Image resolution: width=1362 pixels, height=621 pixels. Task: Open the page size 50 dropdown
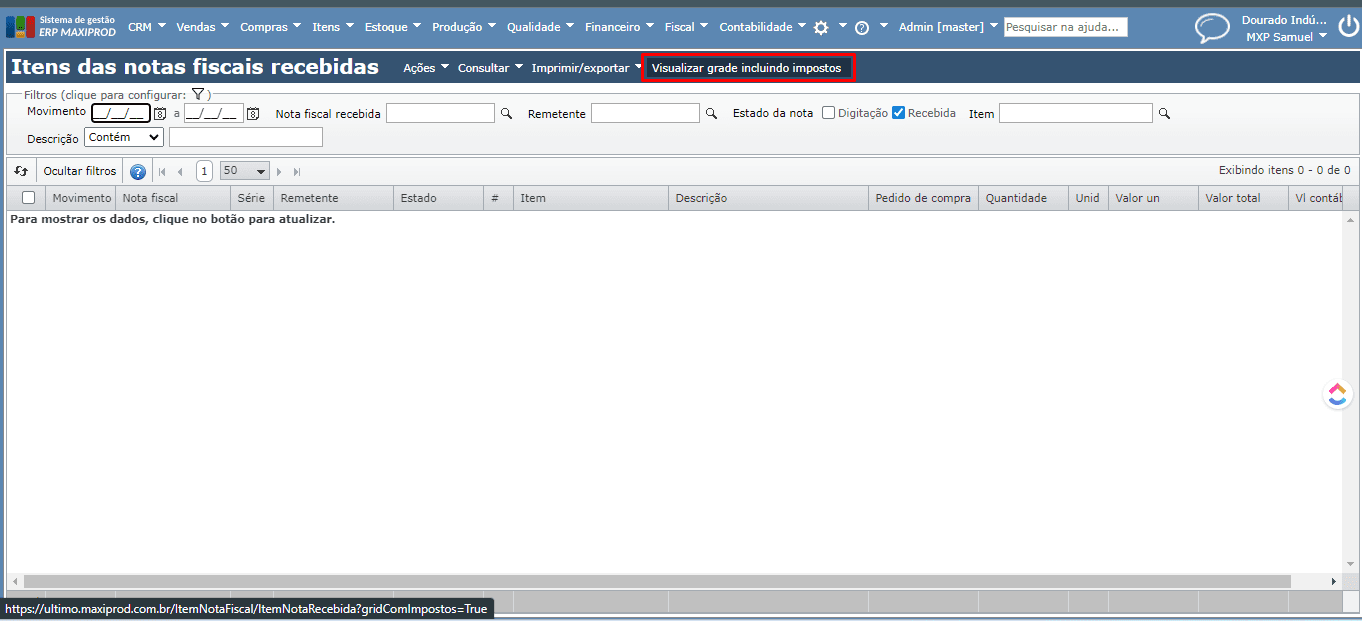pos(245,171)
